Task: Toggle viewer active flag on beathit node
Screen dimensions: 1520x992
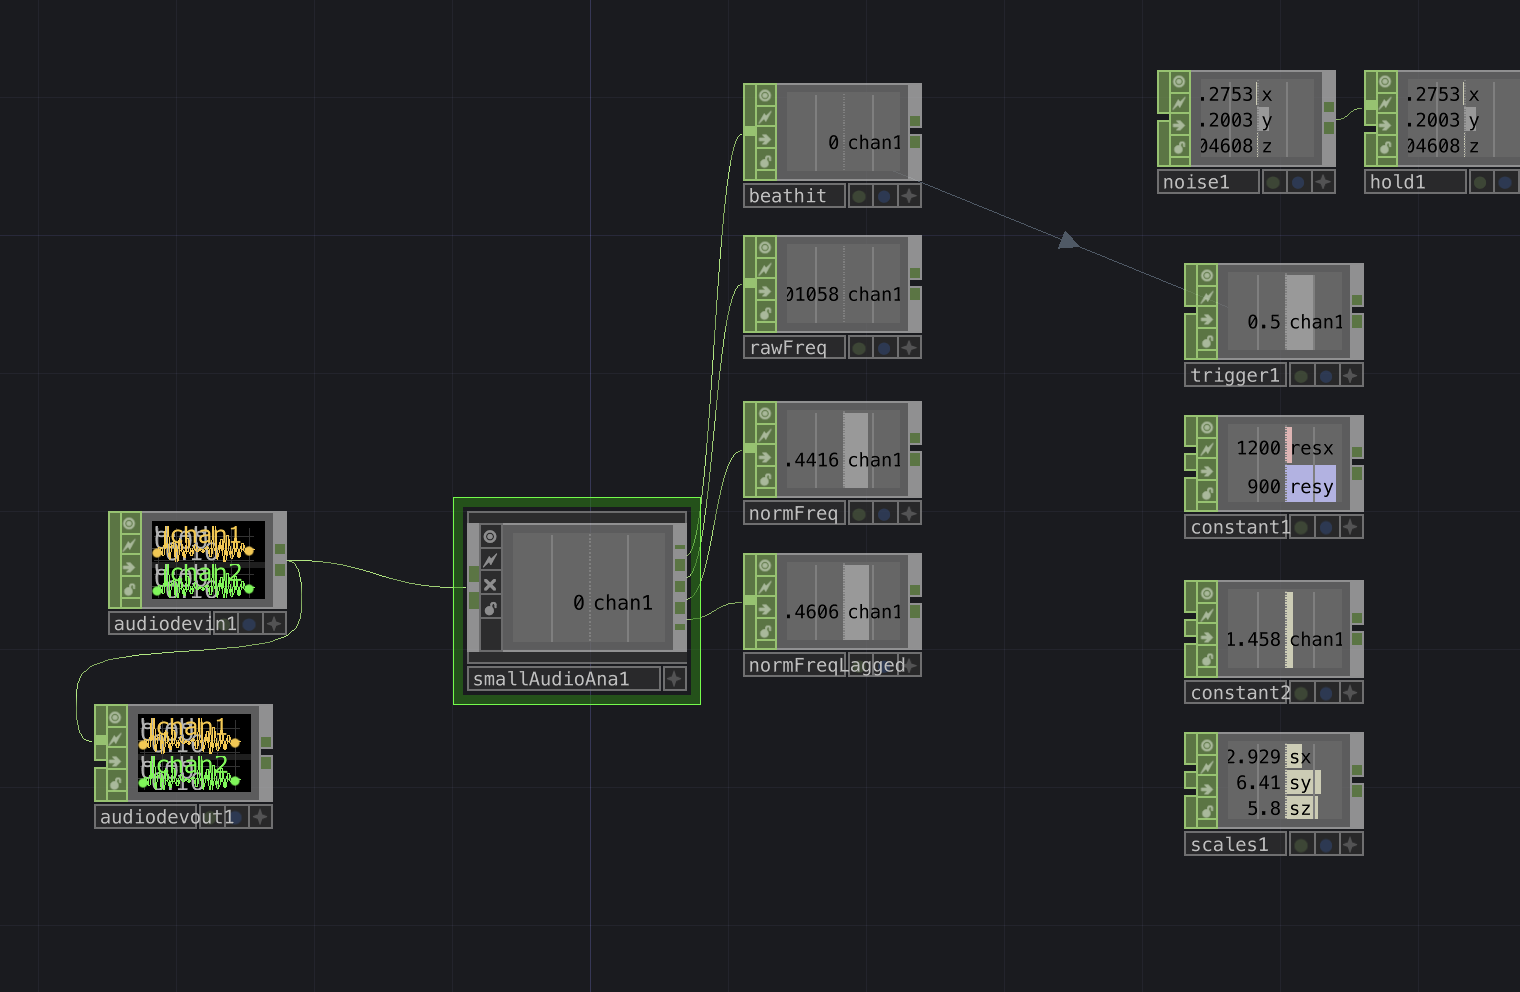Action: [765, 96]
